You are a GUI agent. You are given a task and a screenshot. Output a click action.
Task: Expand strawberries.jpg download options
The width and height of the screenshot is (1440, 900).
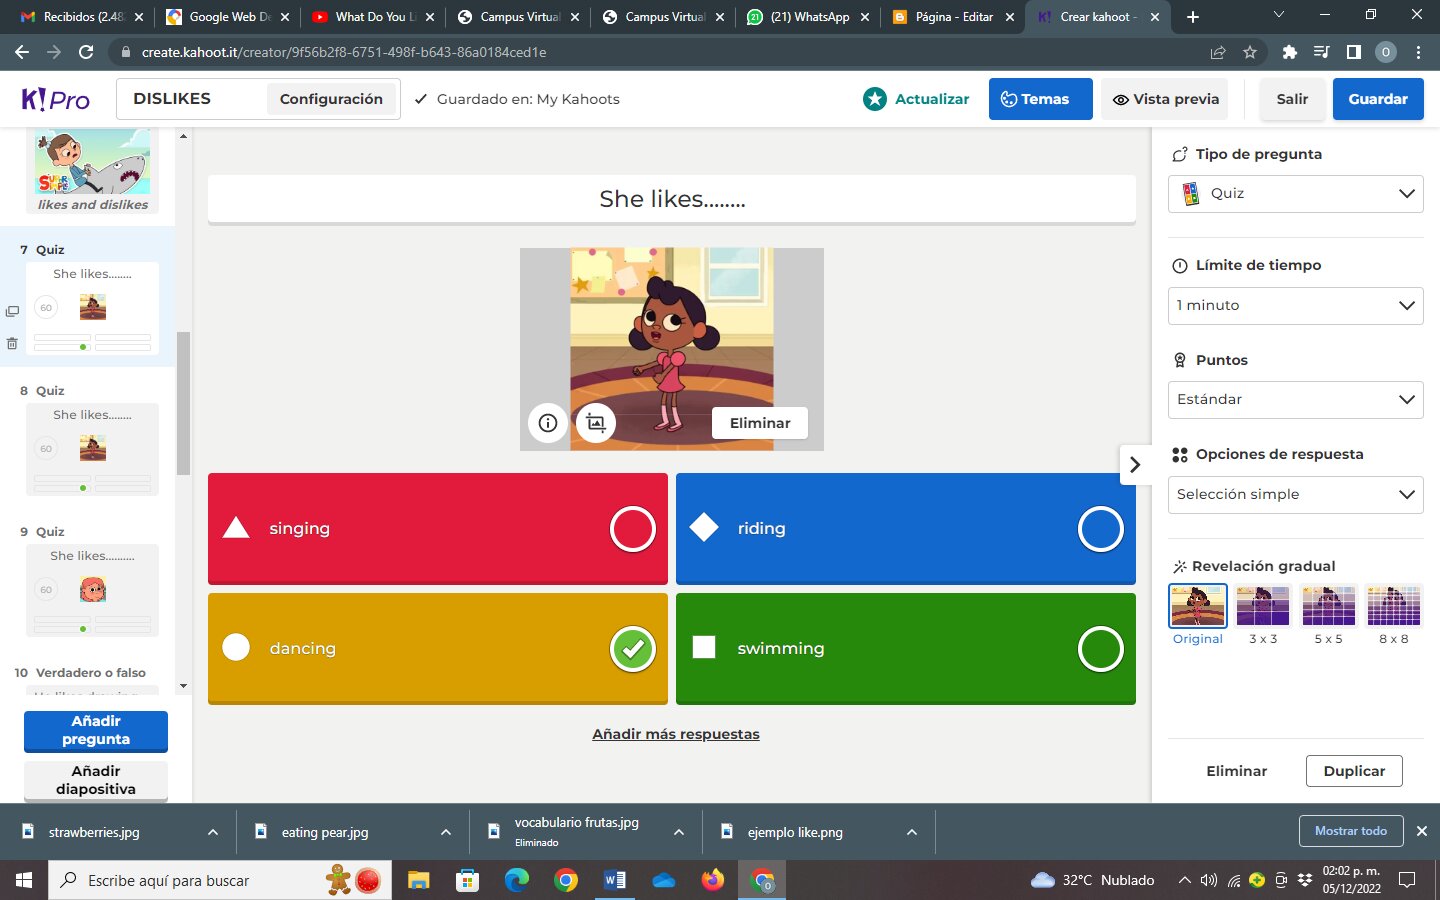pos(213,832)
